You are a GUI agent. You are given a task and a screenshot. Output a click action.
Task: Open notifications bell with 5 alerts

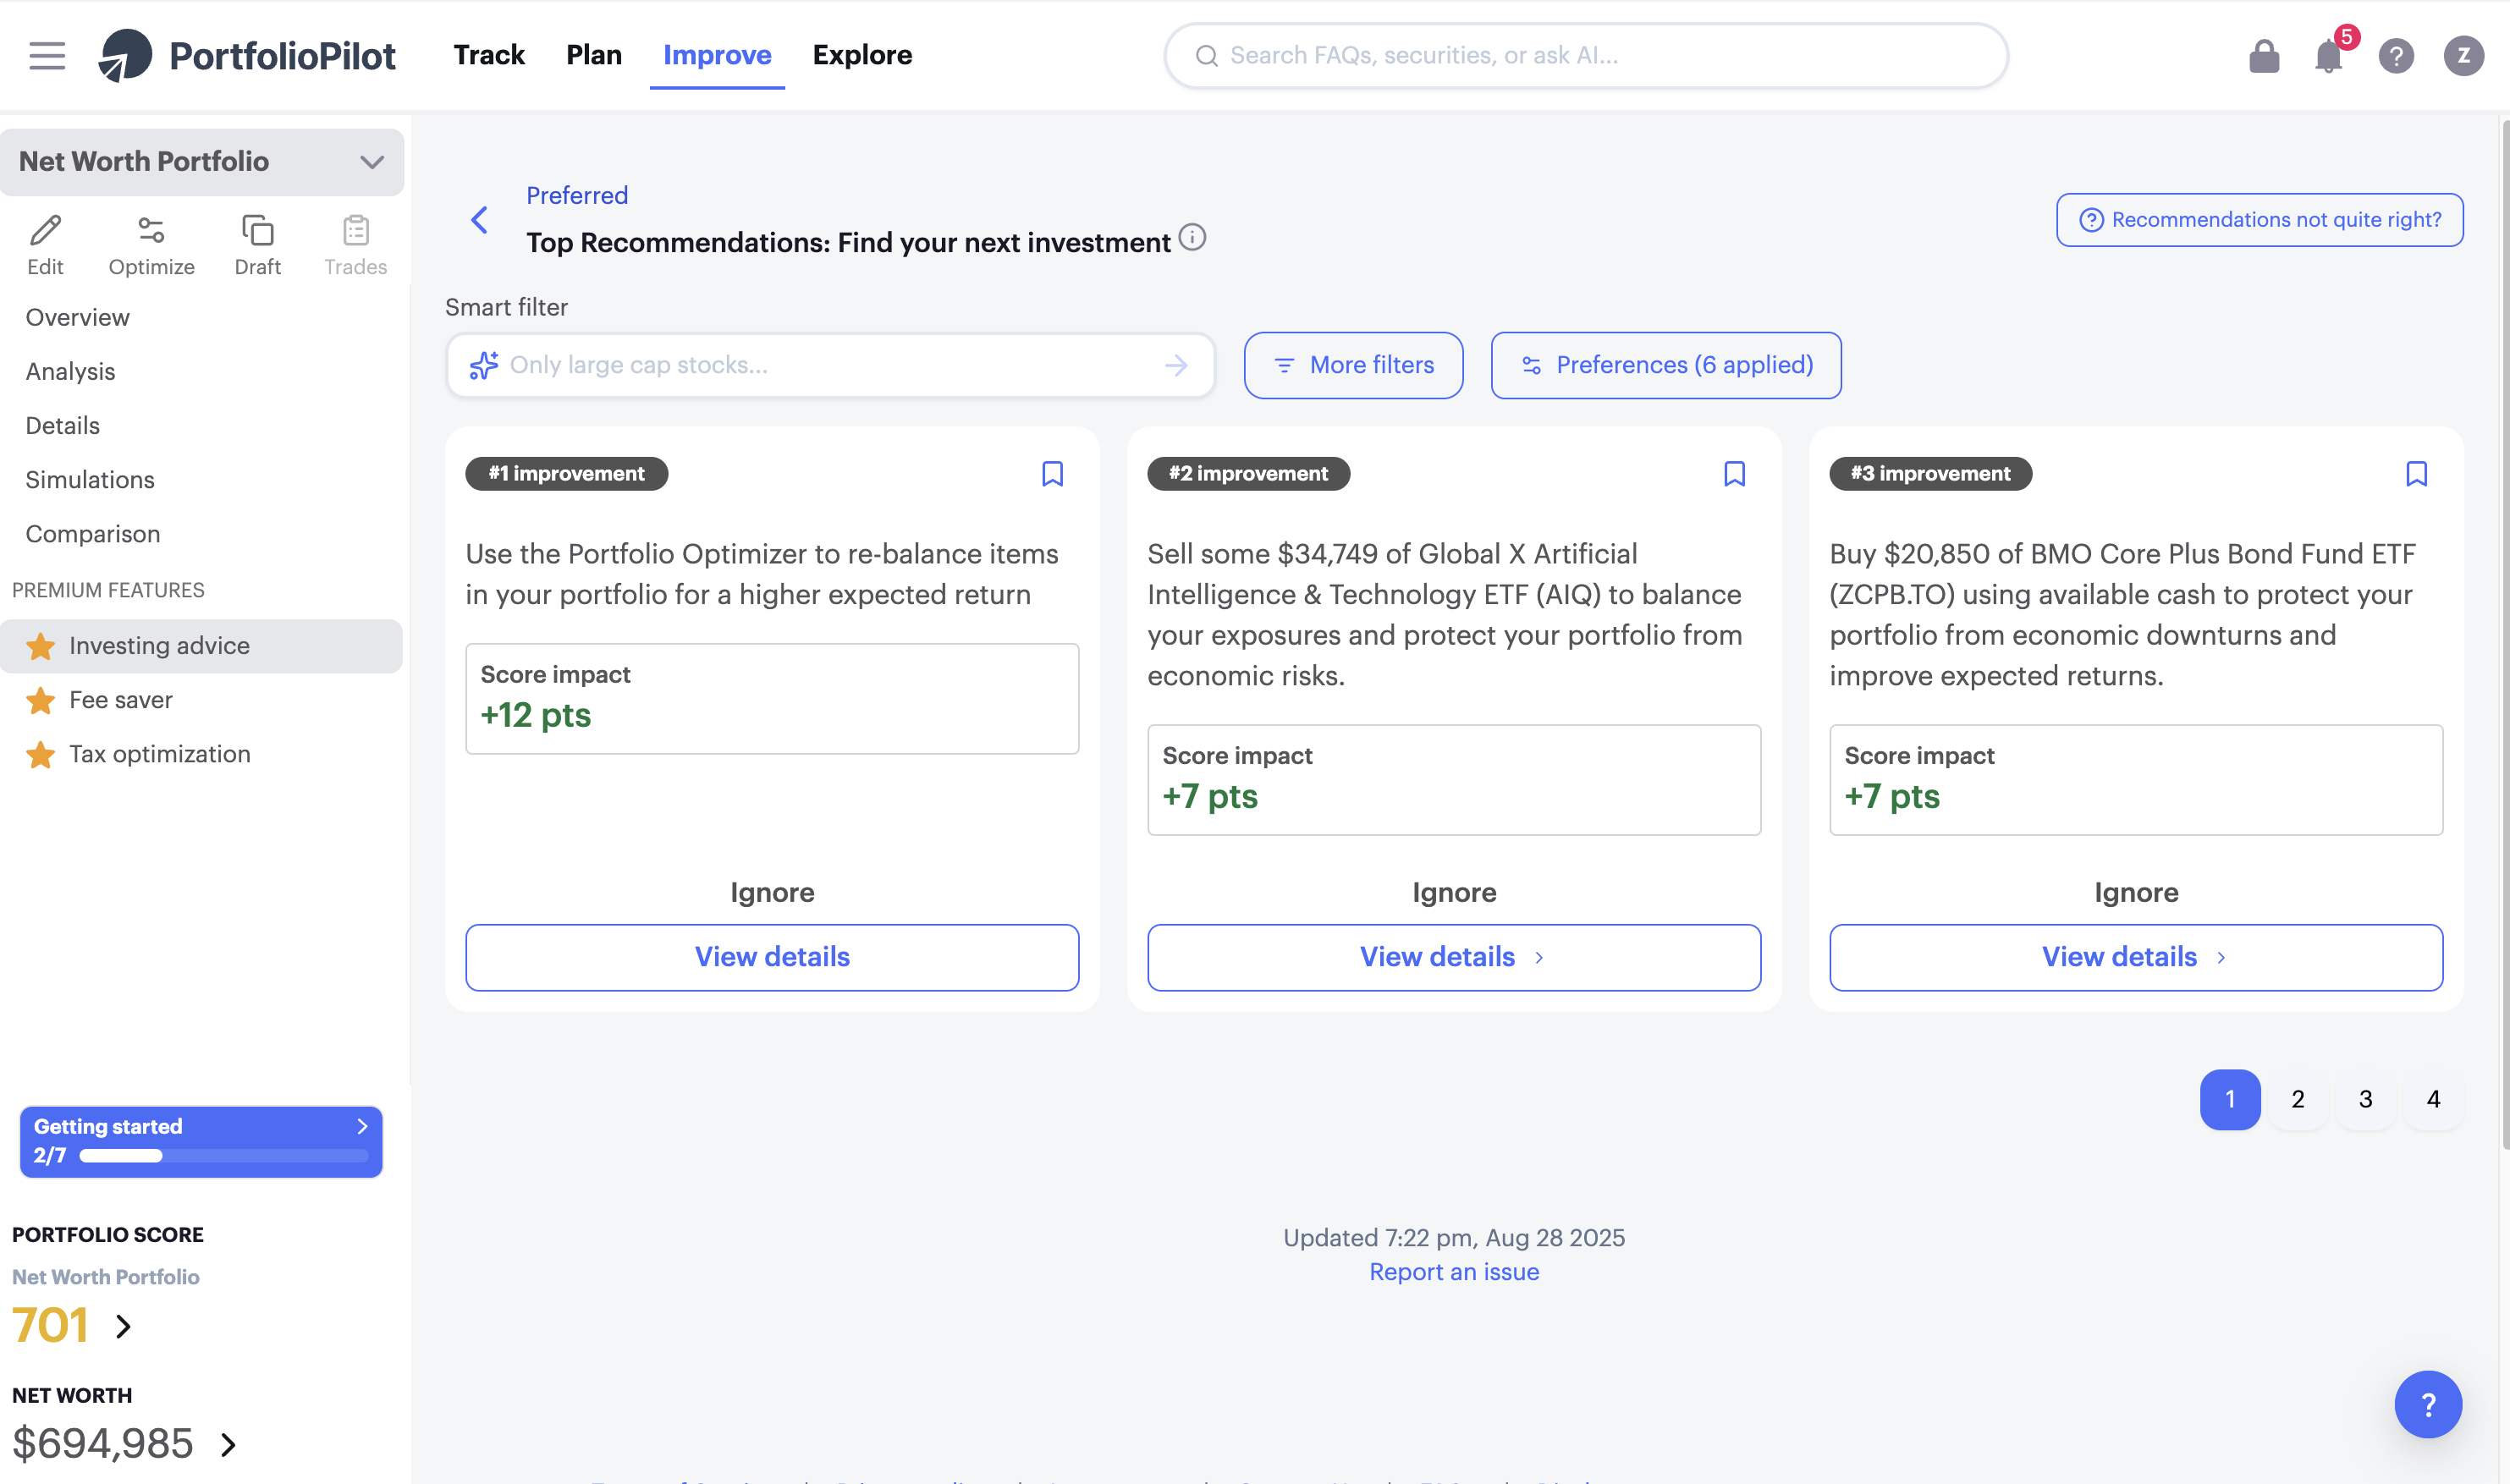click(2329, 56)
